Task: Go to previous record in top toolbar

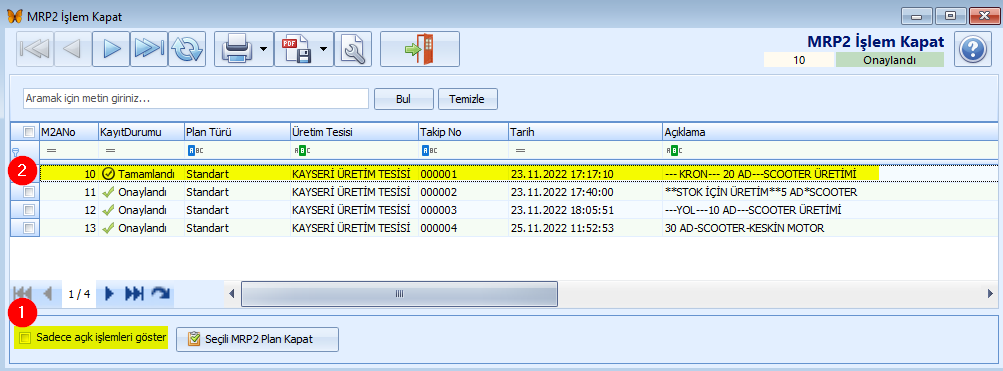Action: [73, 49]
